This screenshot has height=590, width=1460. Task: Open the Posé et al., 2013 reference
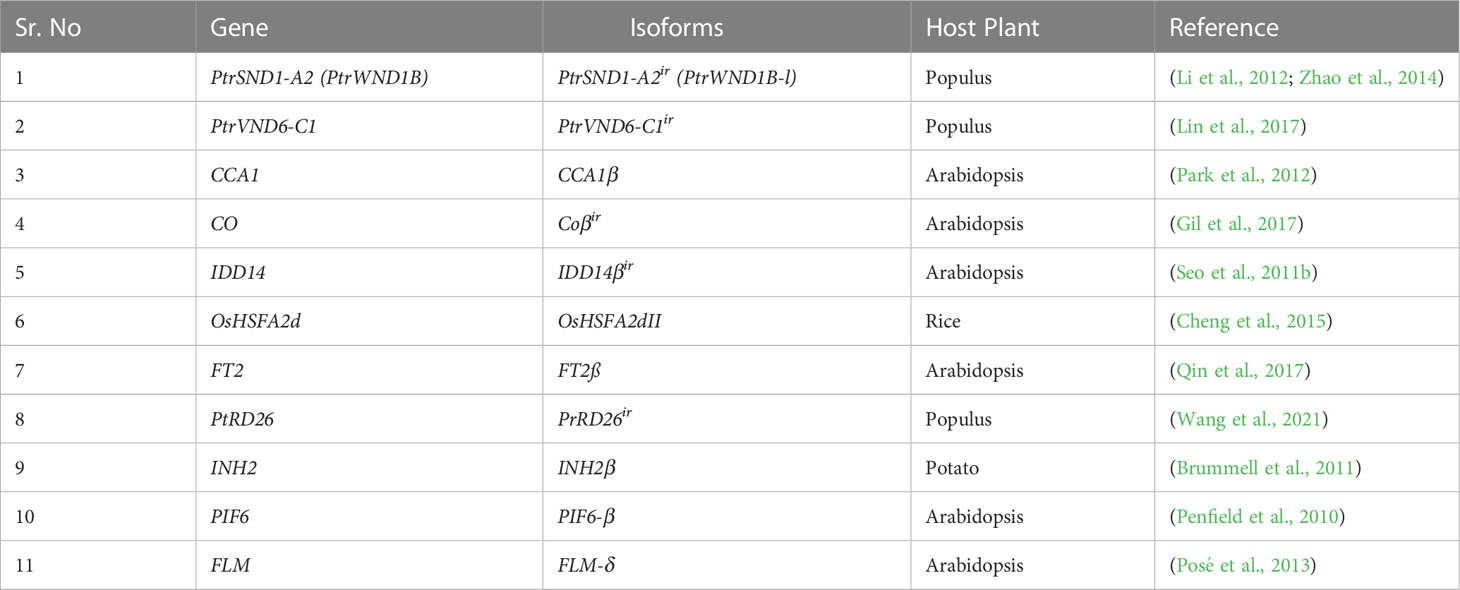1240,565
